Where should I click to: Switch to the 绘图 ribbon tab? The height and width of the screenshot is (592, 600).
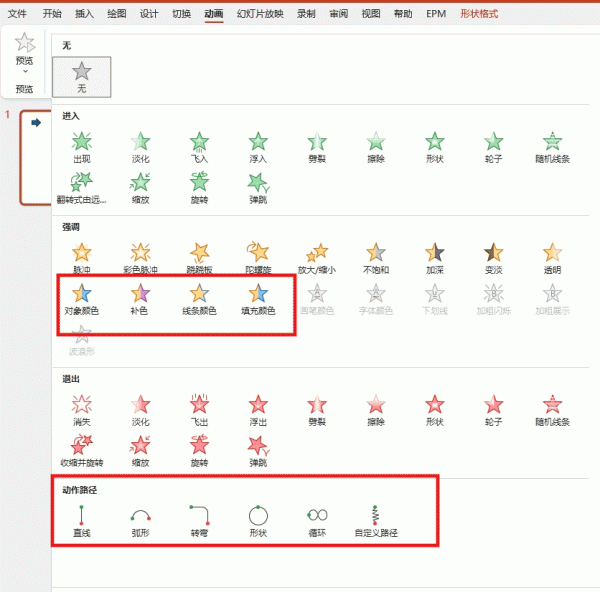click(117, 14)
